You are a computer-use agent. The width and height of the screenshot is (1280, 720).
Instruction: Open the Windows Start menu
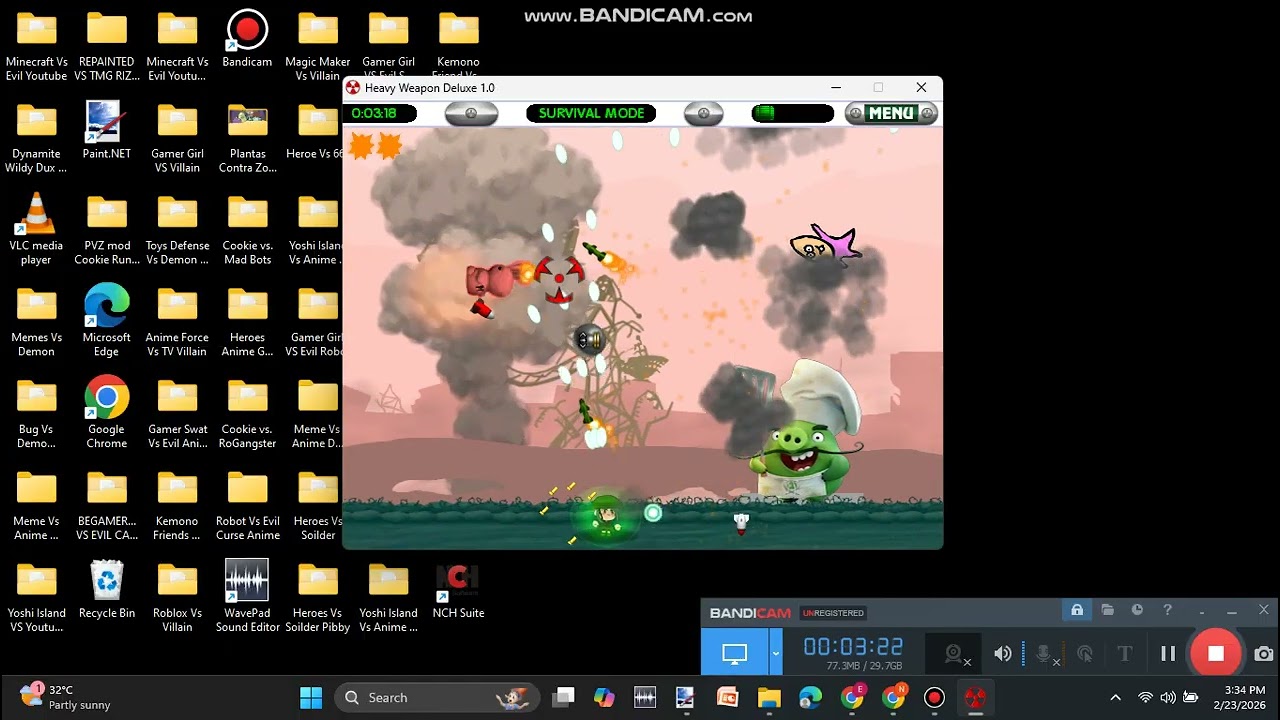[x=311, y=697]
